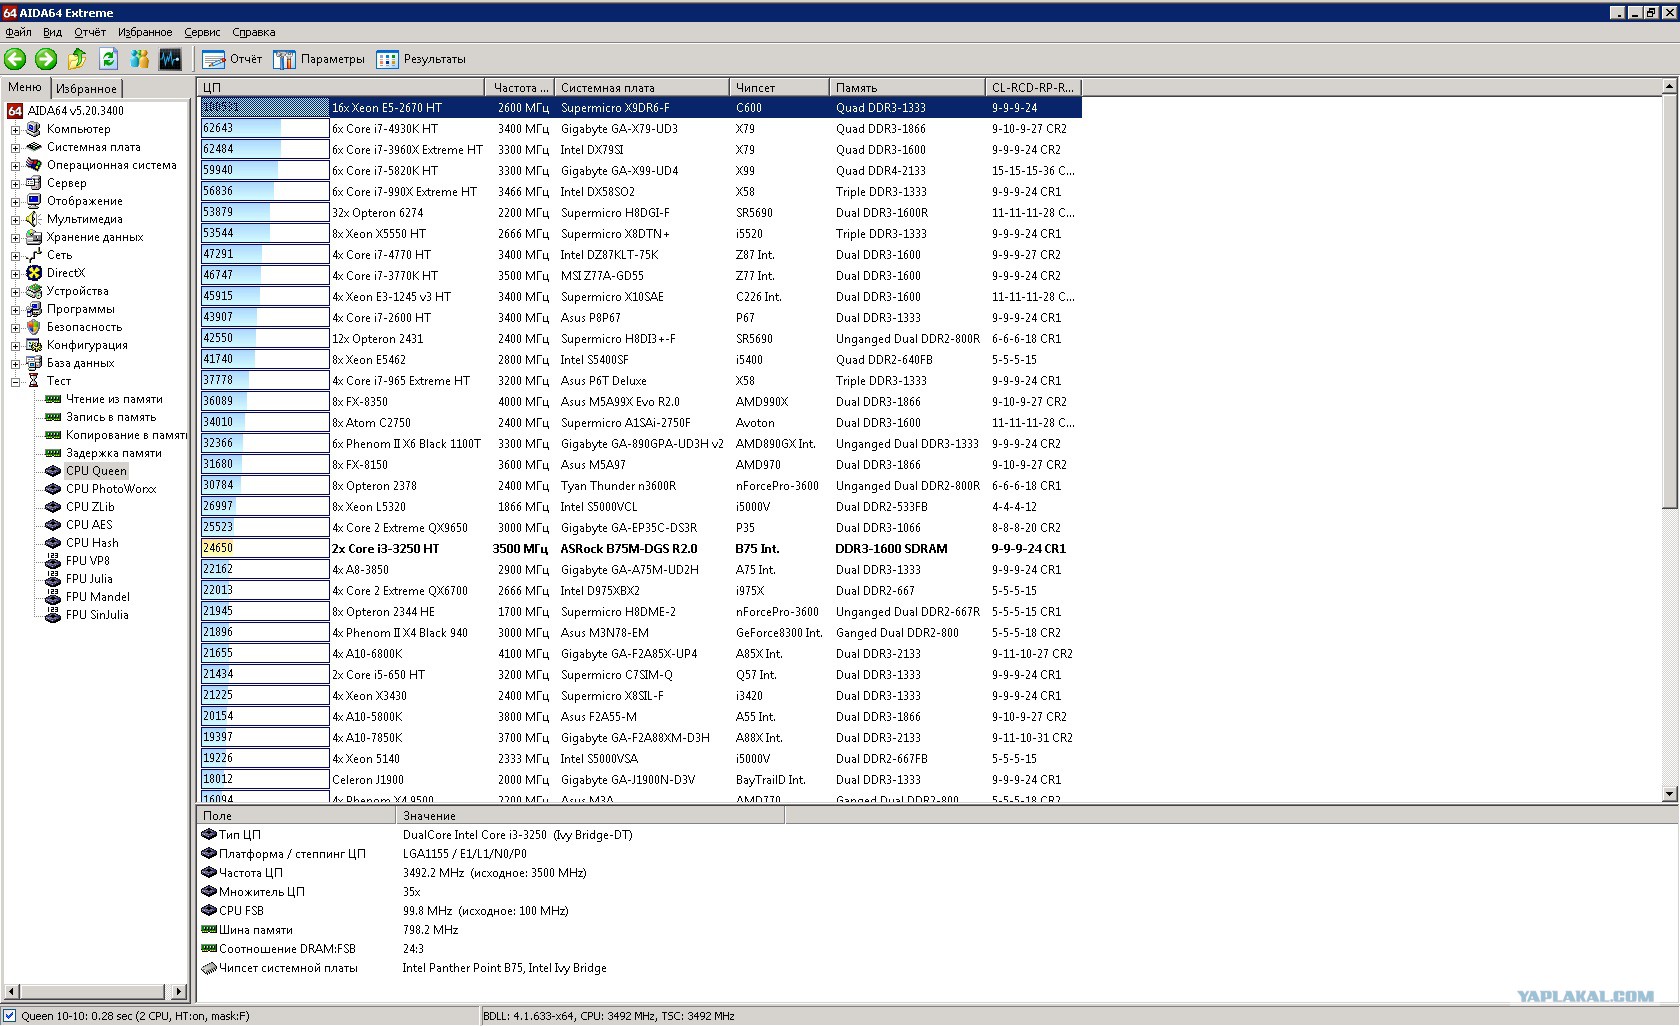Screen dimensions: 1680x1026
Task: Click the FPU VP8 icon
Action: 53,561
